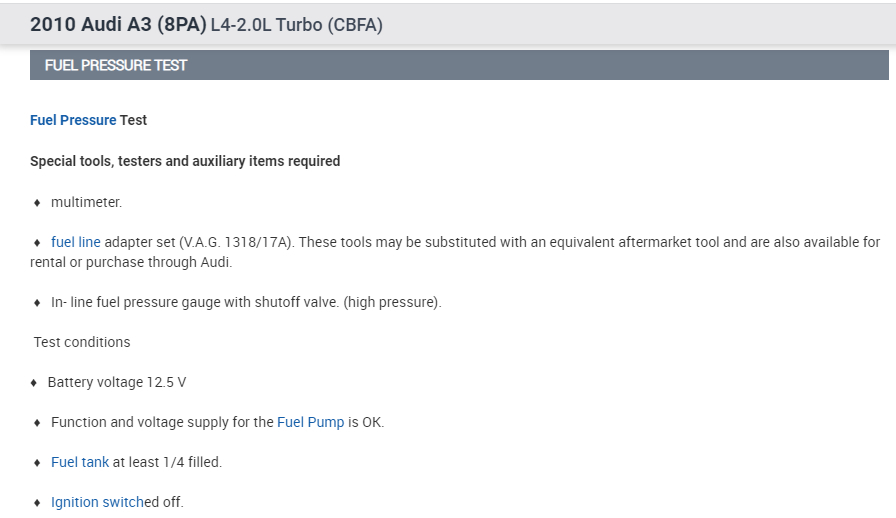896x518 pixels.
Task: Click the diamond bullet next to "Ignition switch"
Action: (x=37, y=503)
